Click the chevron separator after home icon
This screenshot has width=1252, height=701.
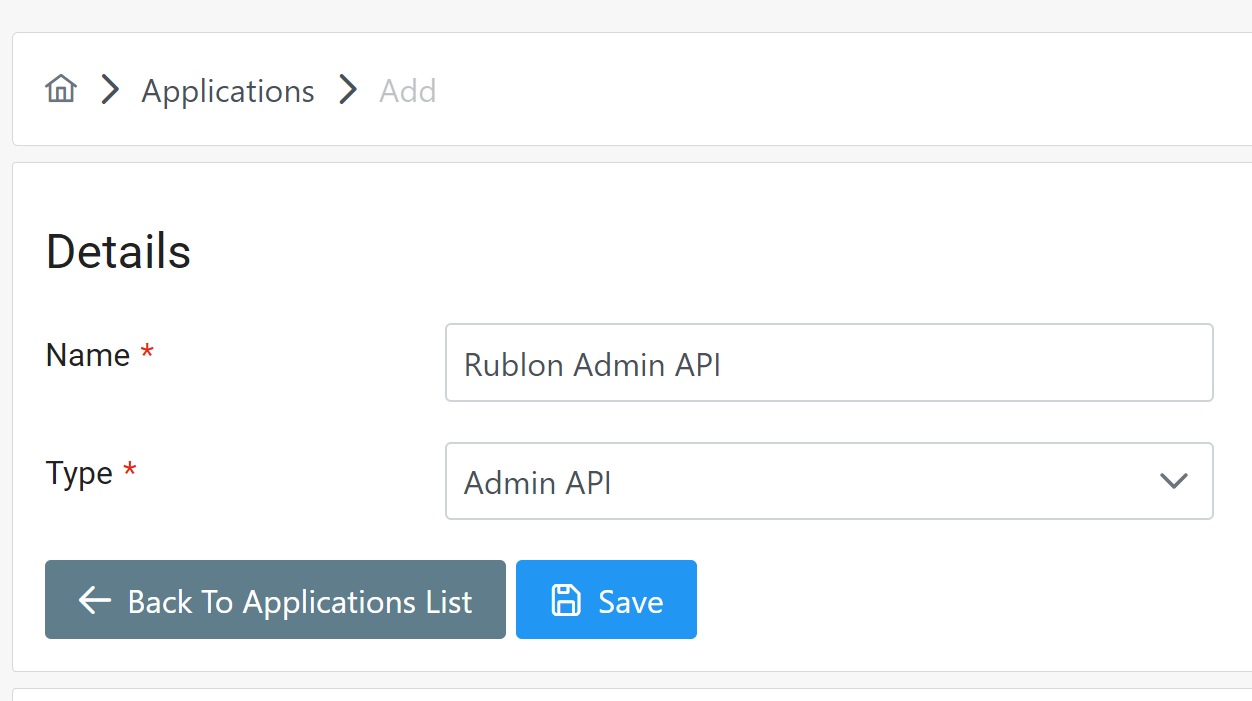(x=110, y=90)
